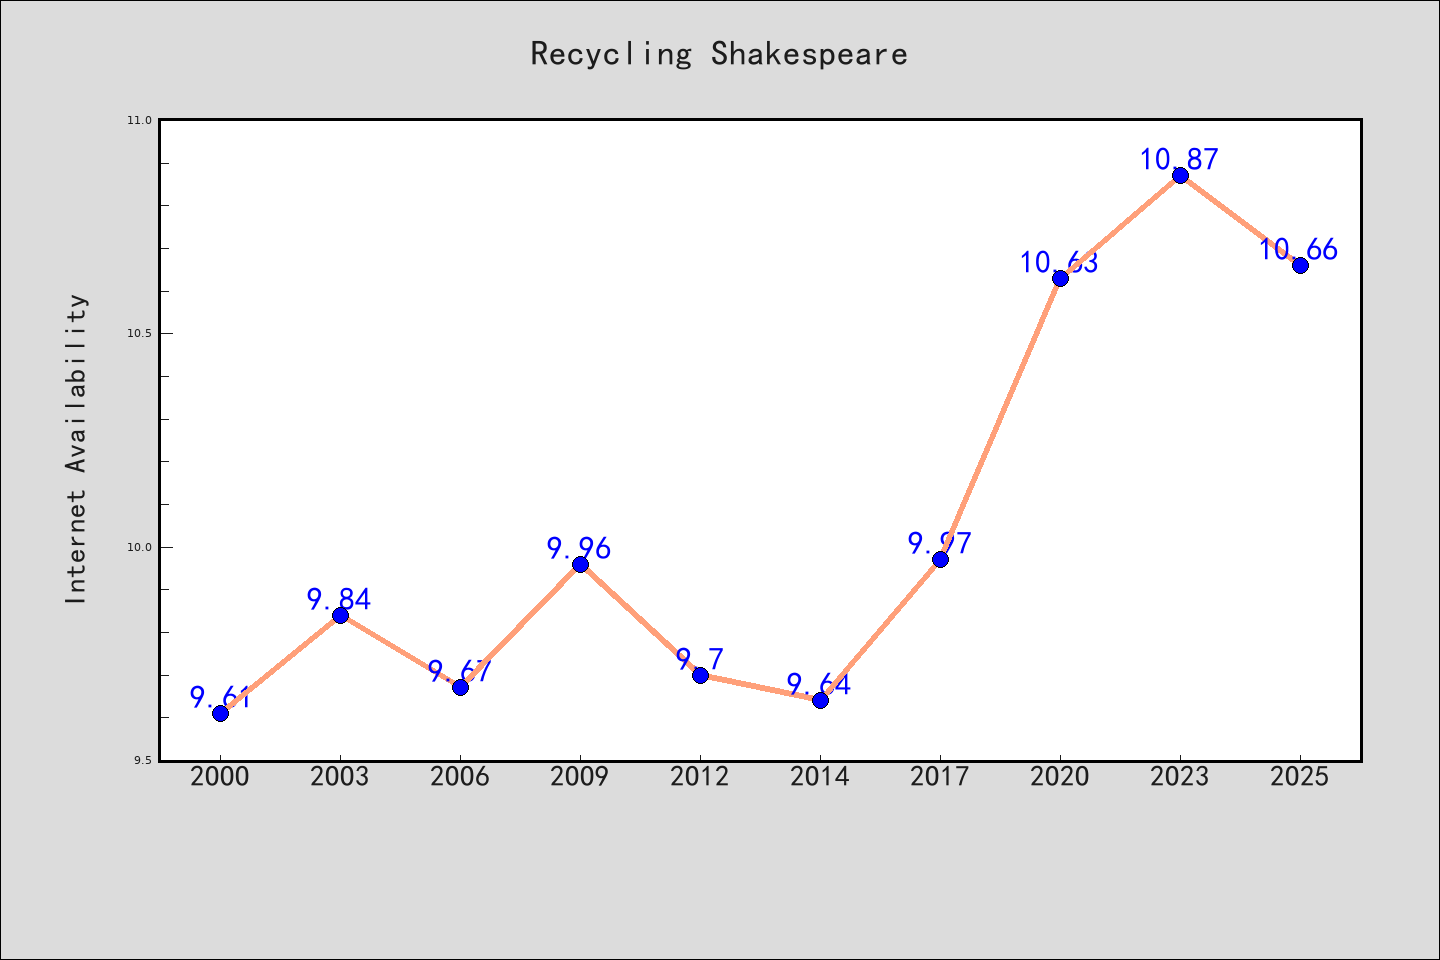Select the data point labeled 10.63
The width and height of the screenshot is (1440, 960).
[1060, 278]
